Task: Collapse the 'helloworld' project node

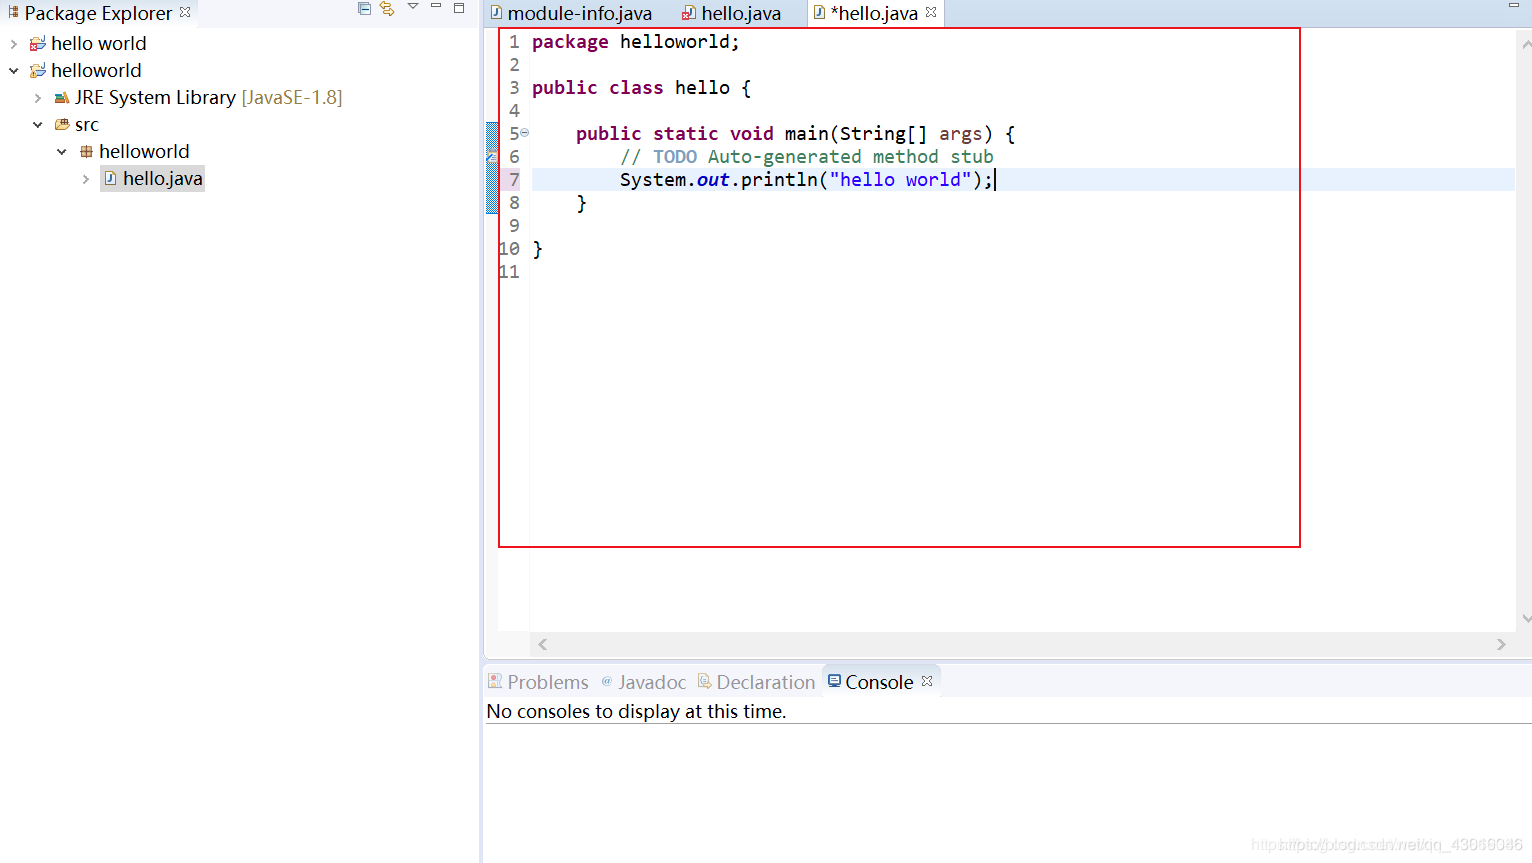Action: 13,71
